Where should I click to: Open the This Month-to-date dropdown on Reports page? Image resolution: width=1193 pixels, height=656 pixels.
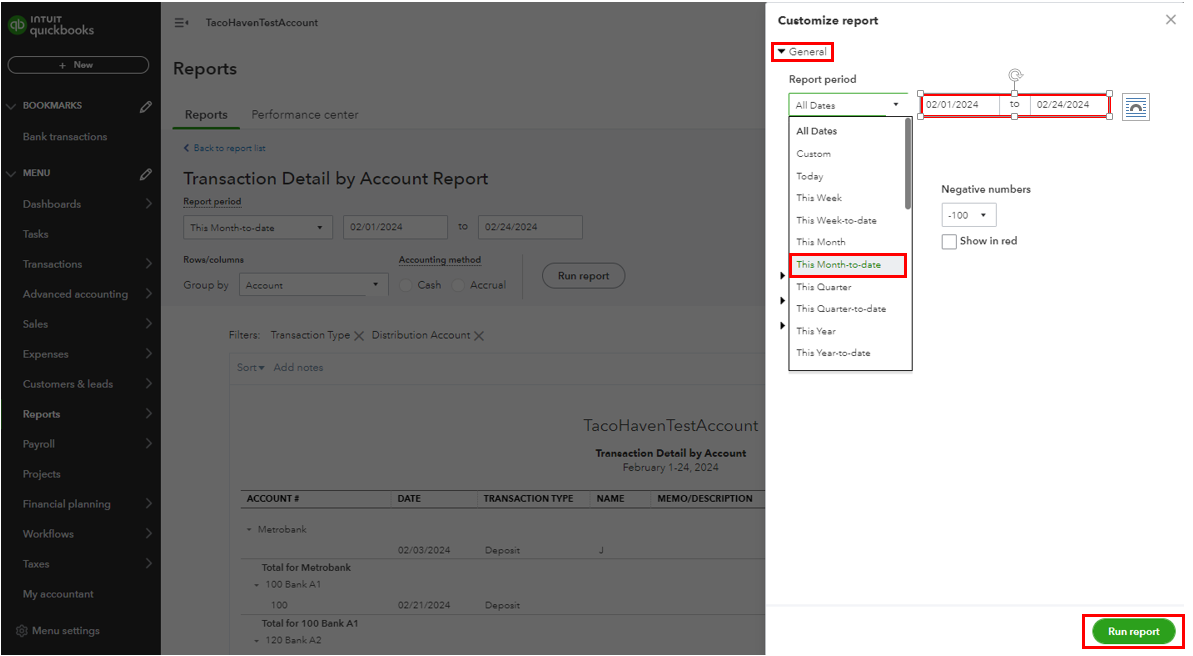click(257, 228)
